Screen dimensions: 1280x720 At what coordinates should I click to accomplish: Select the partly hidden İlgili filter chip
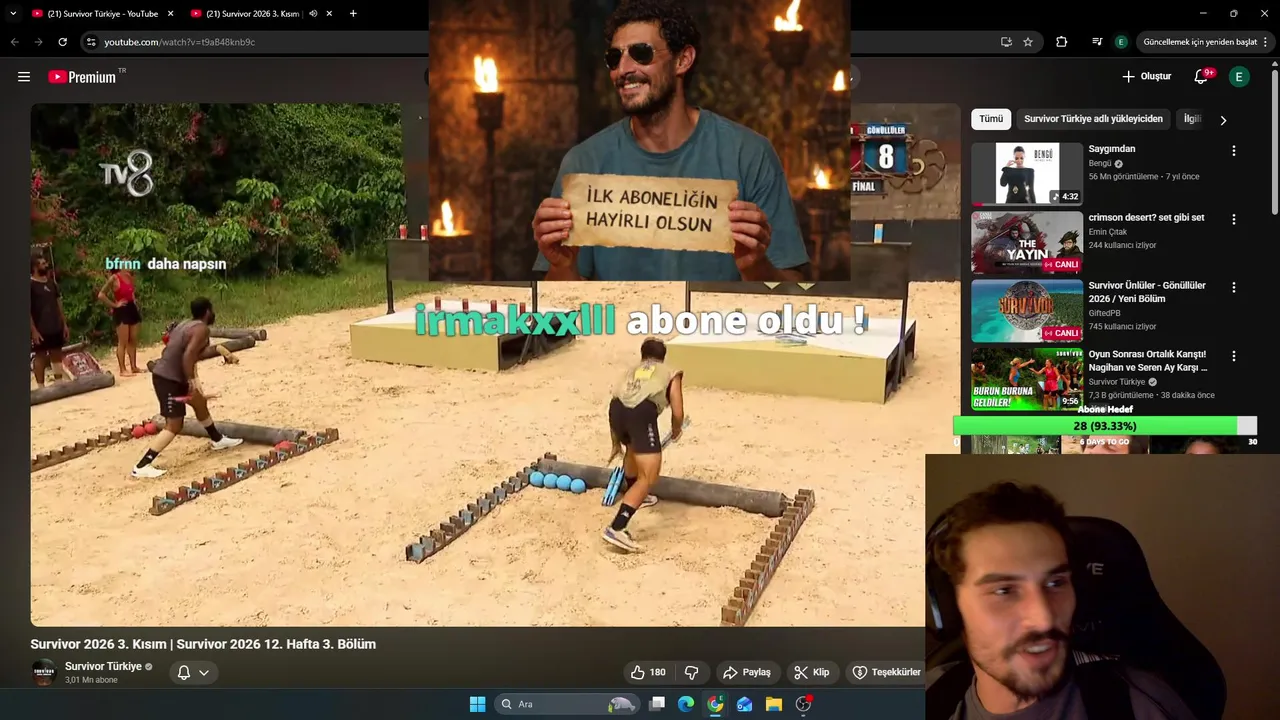pyautogui.click(x=1192, y=119)
